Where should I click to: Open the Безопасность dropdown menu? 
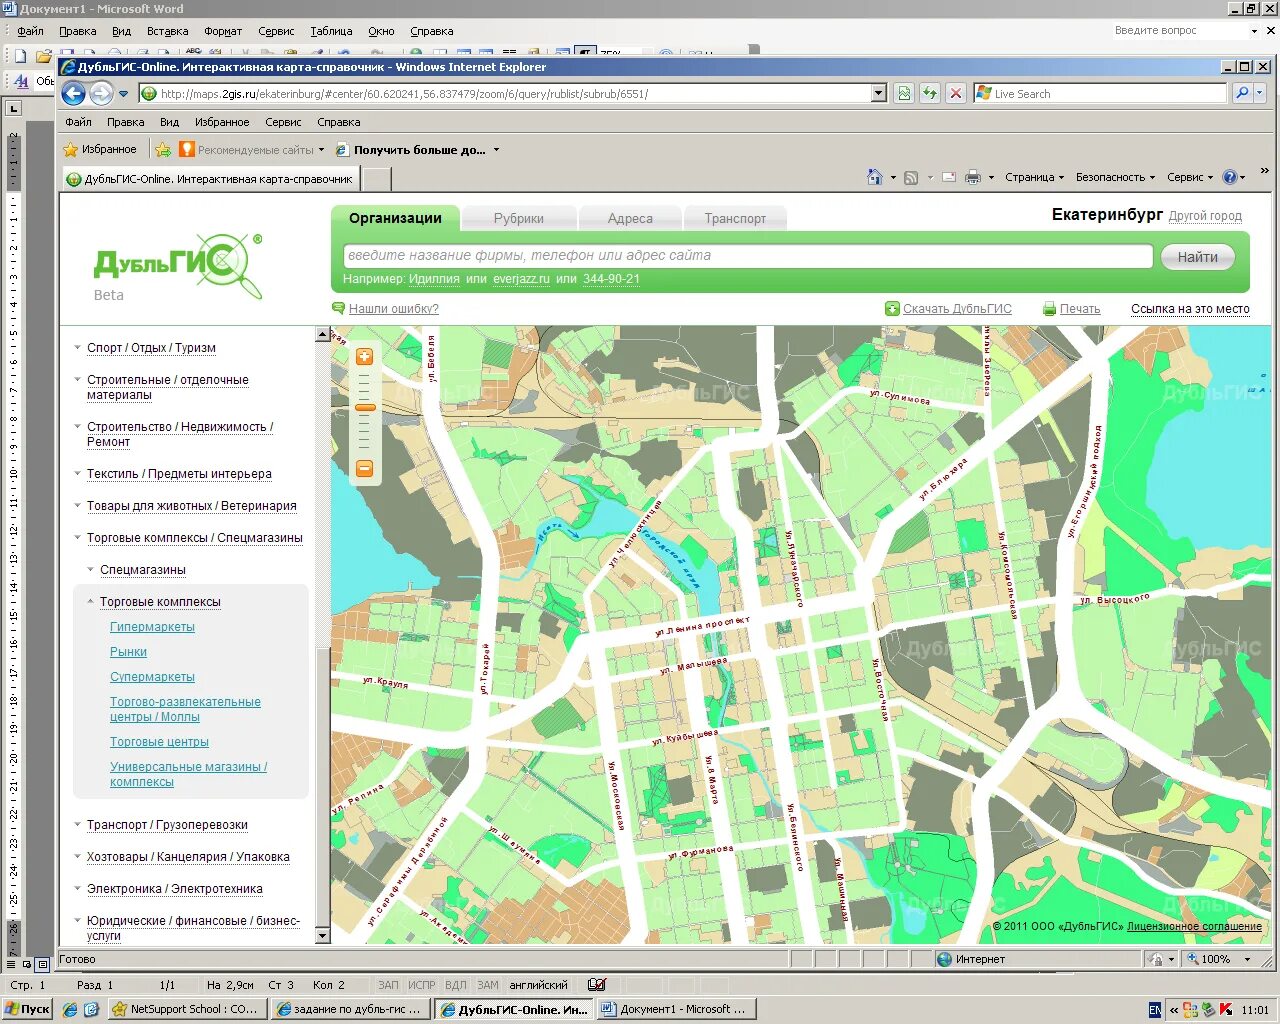pos(1115,177)
